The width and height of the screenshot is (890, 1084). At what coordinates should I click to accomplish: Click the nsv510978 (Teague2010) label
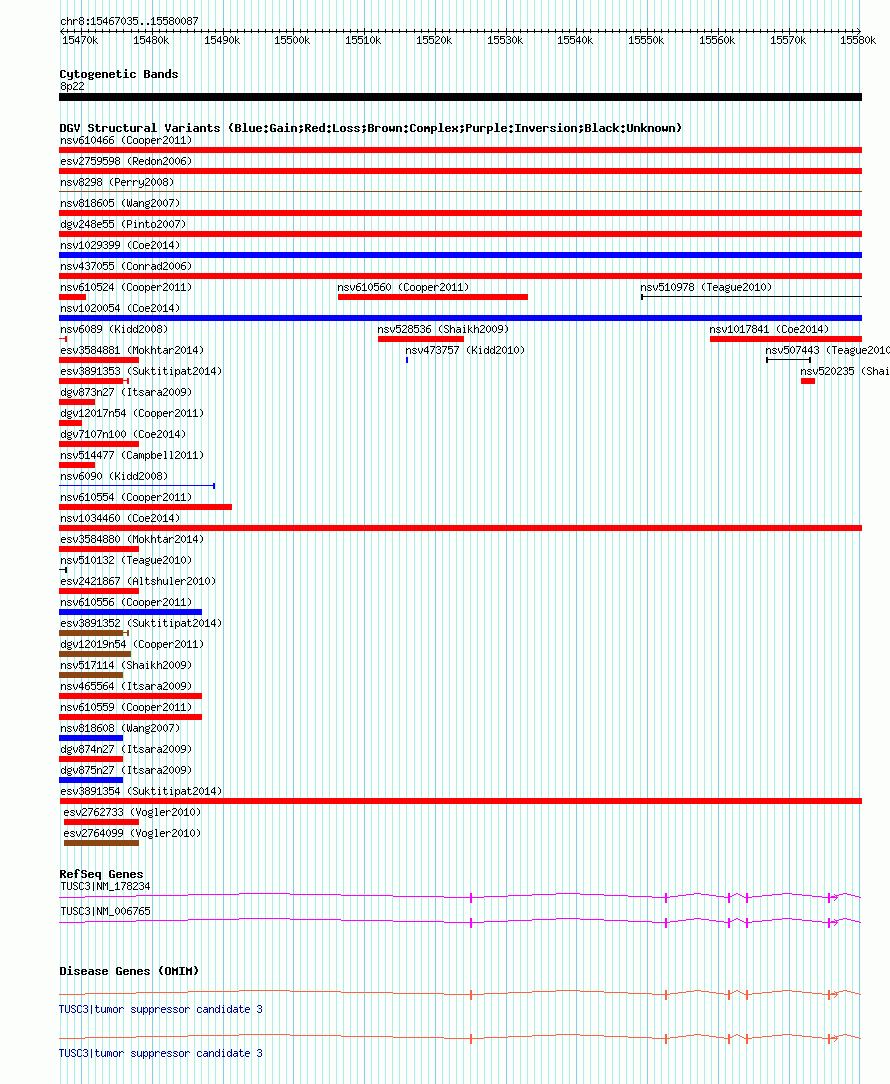(x=706, y=287)
